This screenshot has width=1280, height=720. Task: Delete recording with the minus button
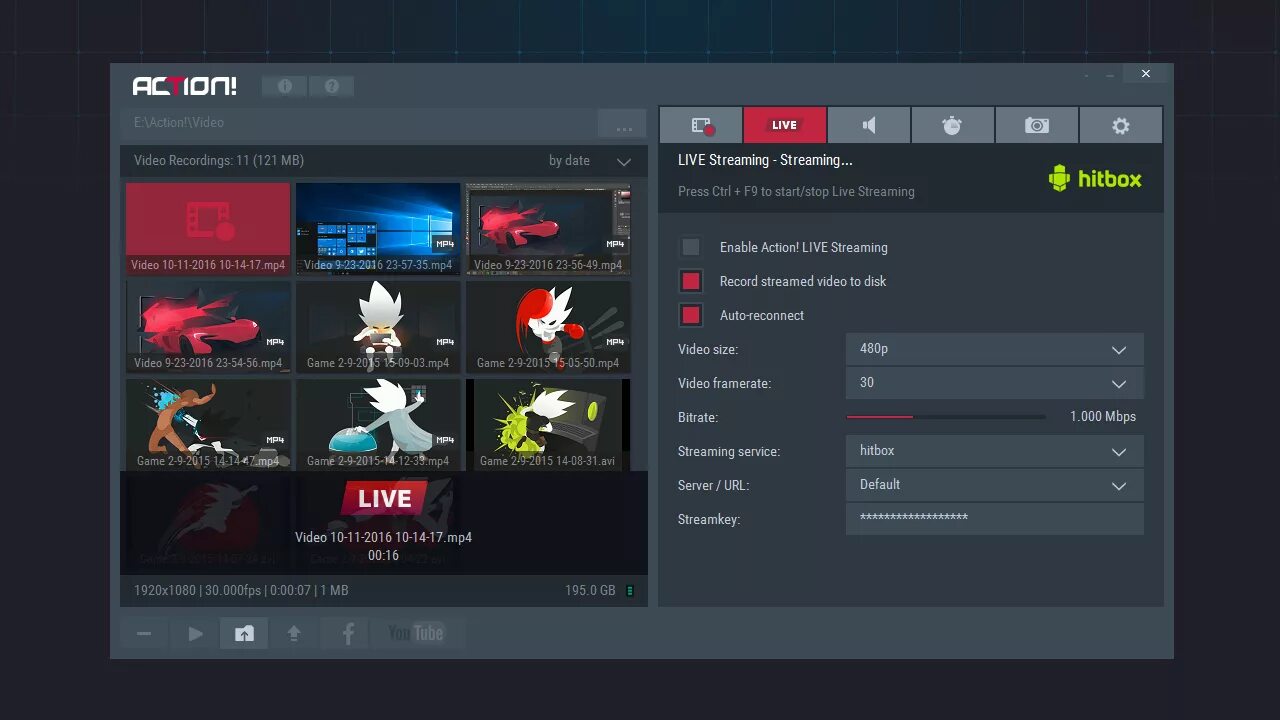(x=144, y=633)
